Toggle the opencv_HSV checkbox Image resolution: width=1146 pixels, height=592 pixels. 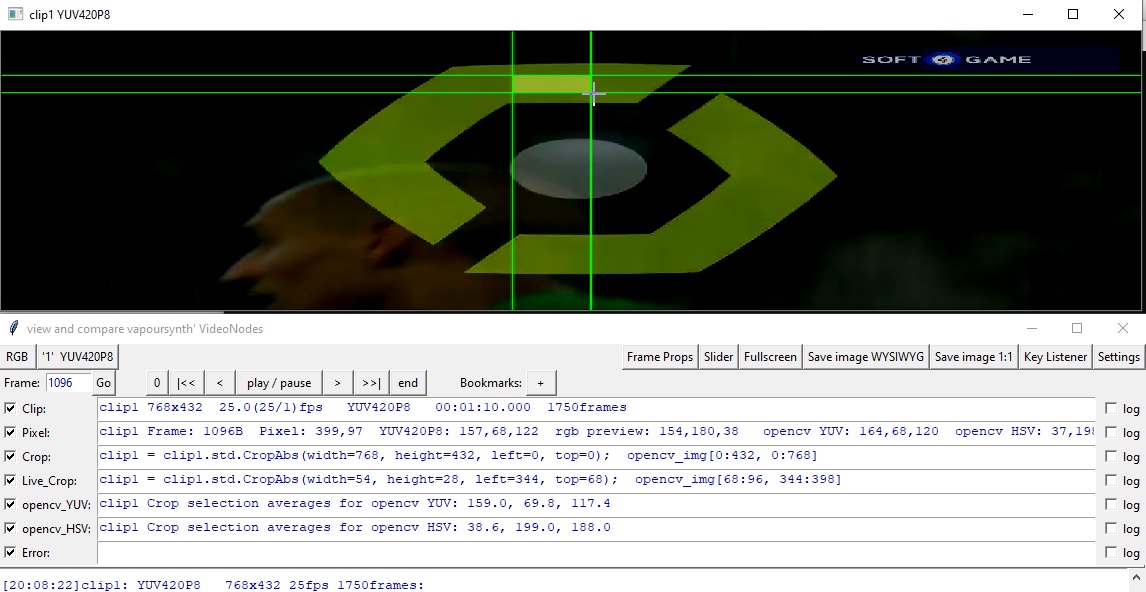(x=10, y=528)
